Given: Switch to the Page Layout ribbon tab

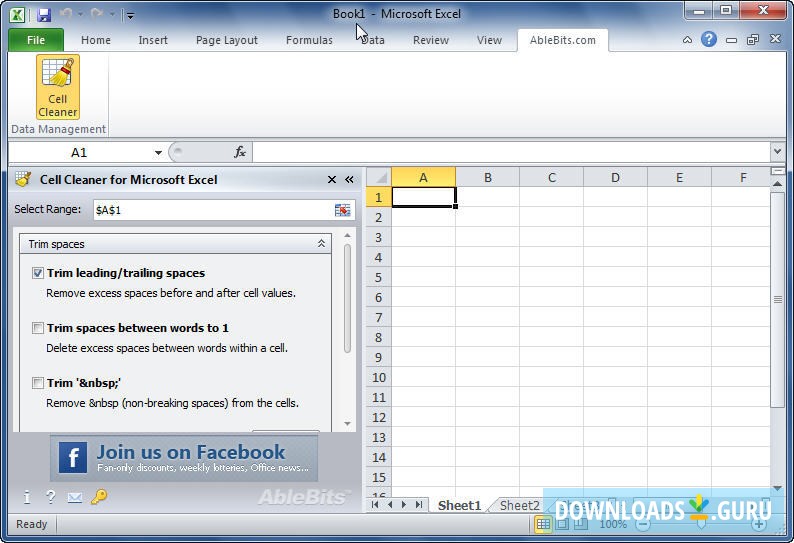Looking at the screenshot, I should tap(227, 40).
